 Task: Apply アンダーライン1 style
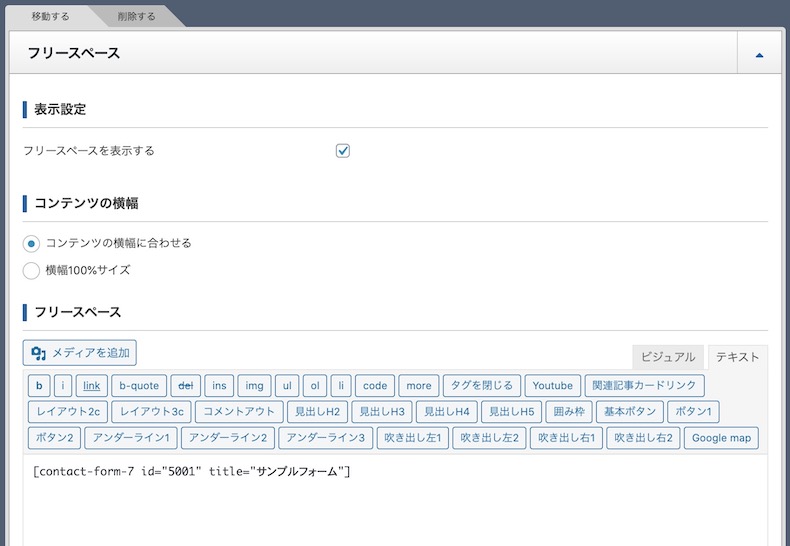[x=131, y=438]
